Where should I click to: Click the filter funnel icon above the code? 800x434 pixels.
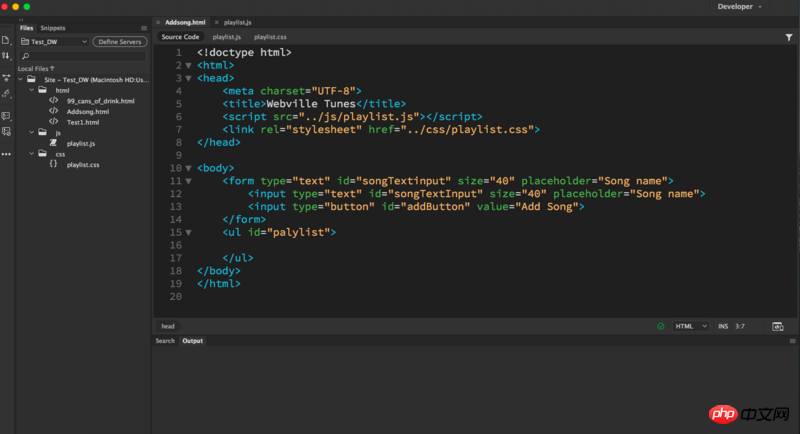[x=789, y=37]
